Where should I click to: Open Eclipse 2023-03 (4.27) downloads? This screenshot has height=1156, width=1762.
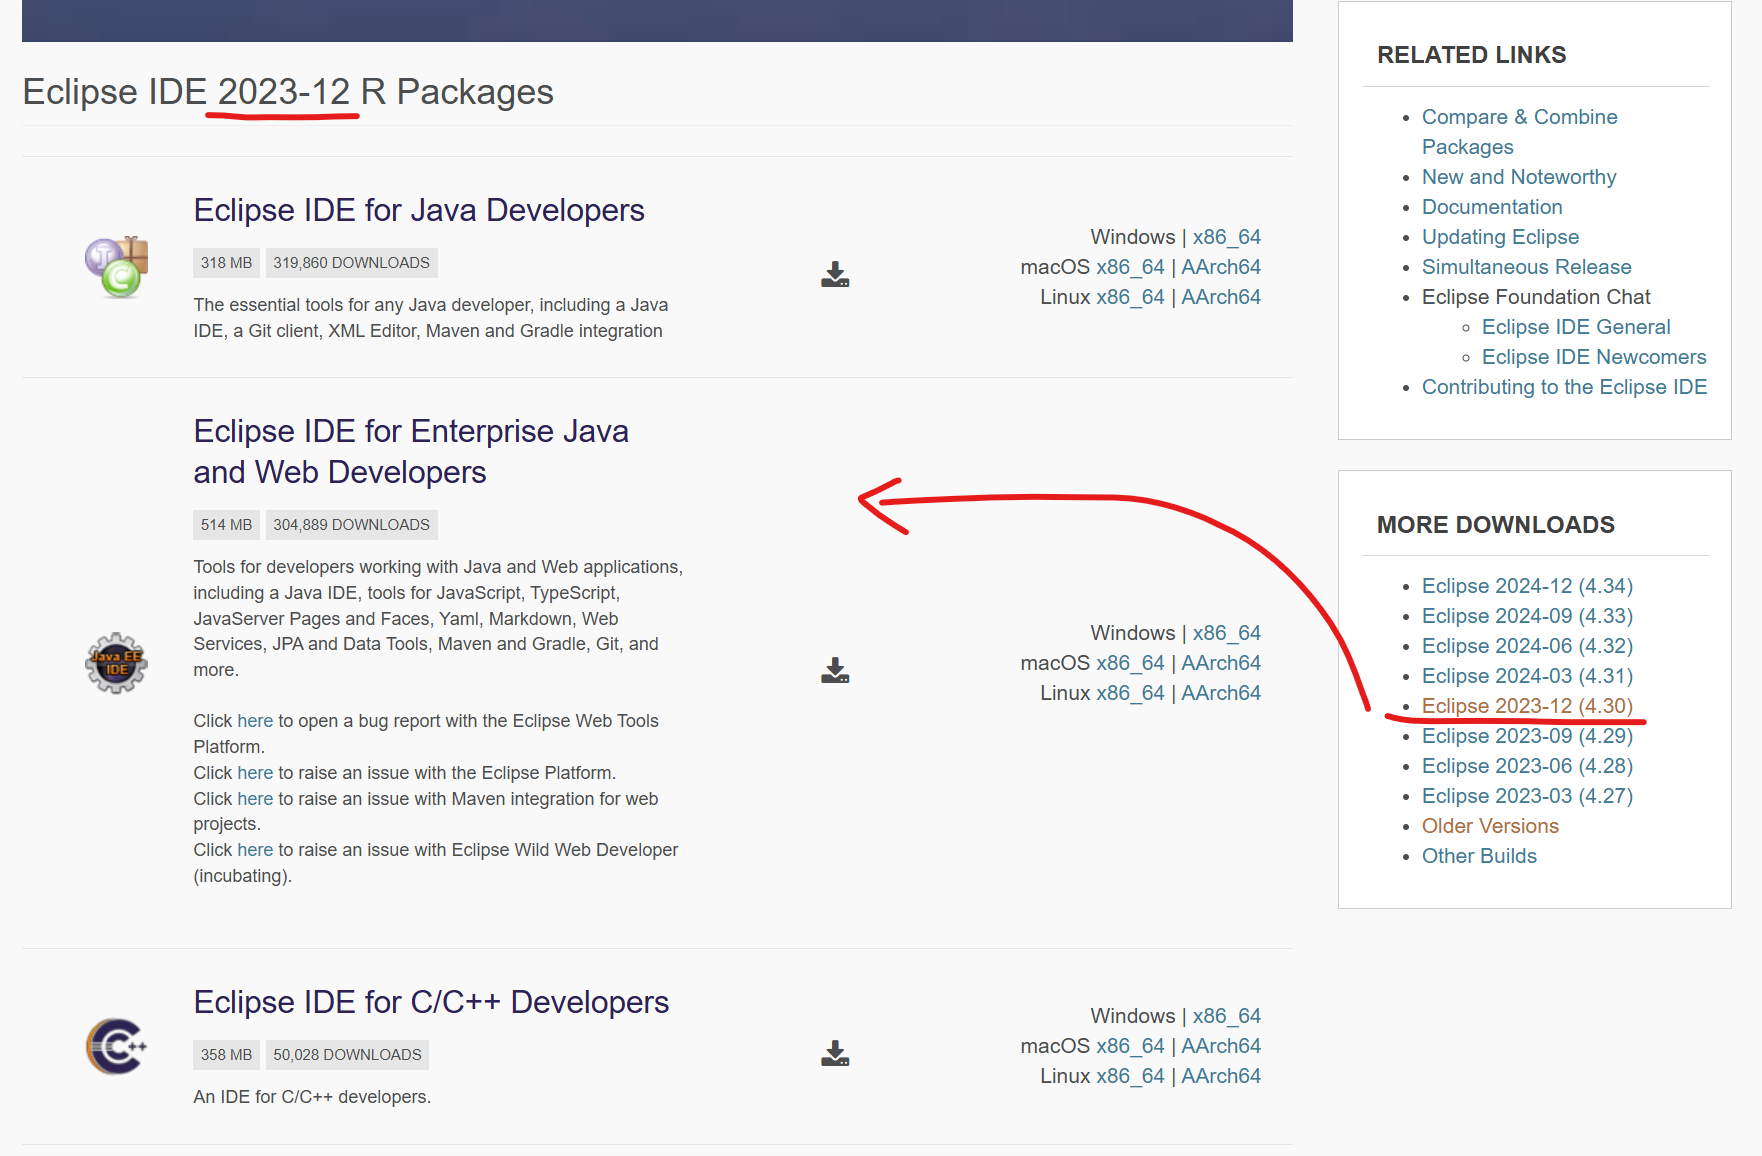[x=1527, y=796]
